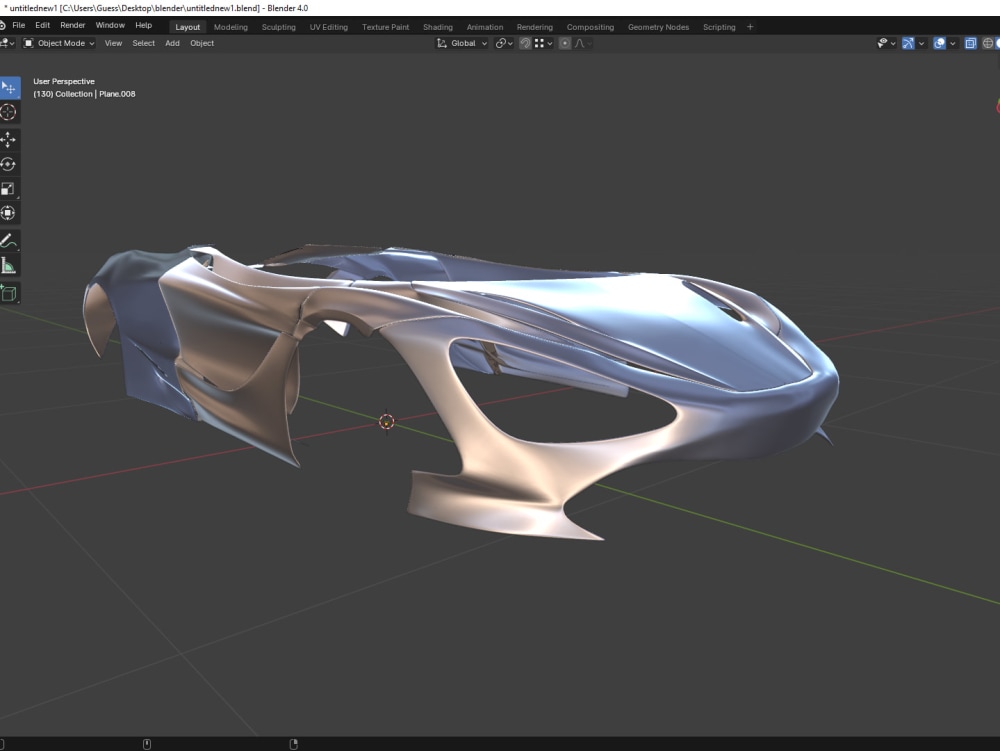The height and width of the screenshot is (751, 1000).
Task: Select the Select Box tool
Action: click(9, 87)
